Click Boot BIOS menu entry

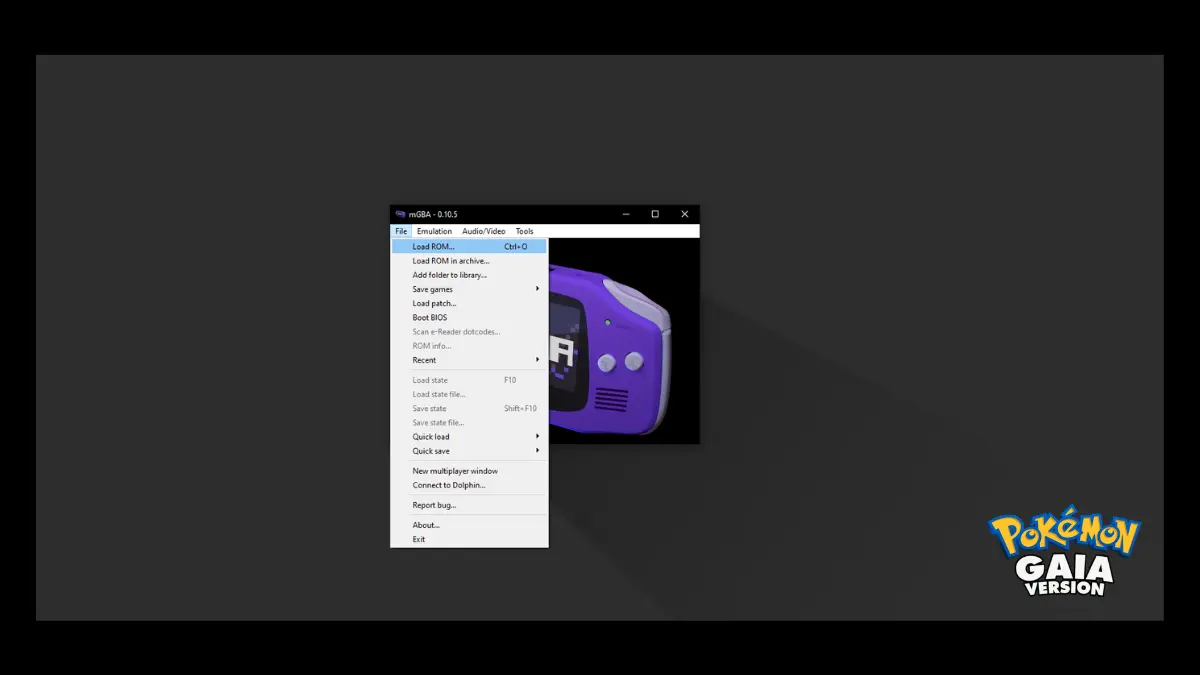coord(469,317)
